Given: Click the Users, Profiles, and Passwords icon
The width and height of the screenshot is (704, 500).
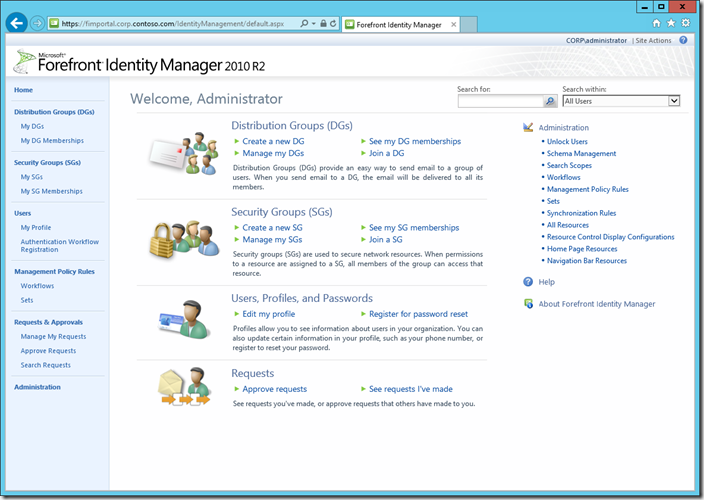Looking at the screenshot, I should pos(182,320).
